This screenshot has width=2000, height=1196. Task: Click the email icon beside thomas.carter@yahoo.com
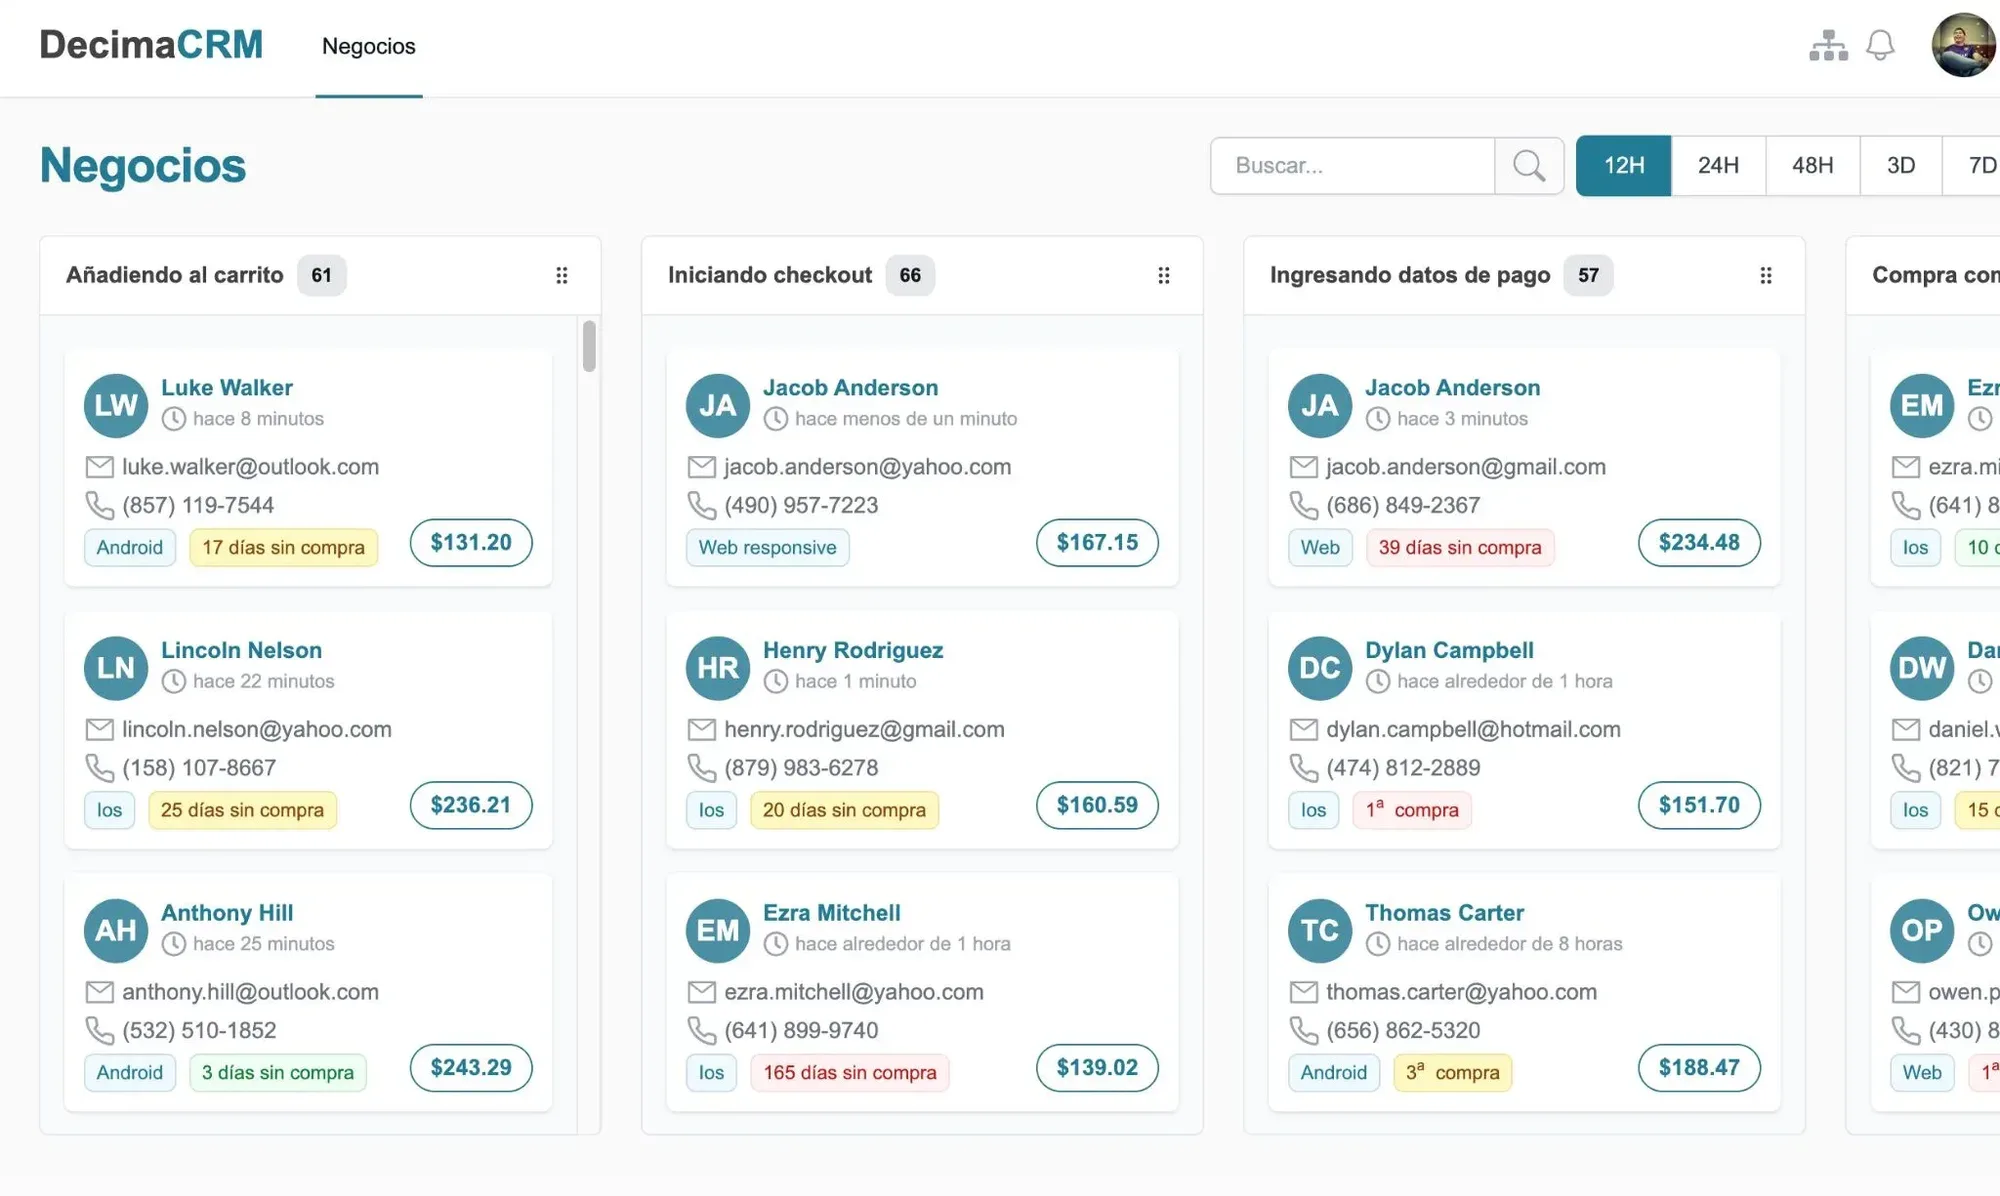(1303, 992)
